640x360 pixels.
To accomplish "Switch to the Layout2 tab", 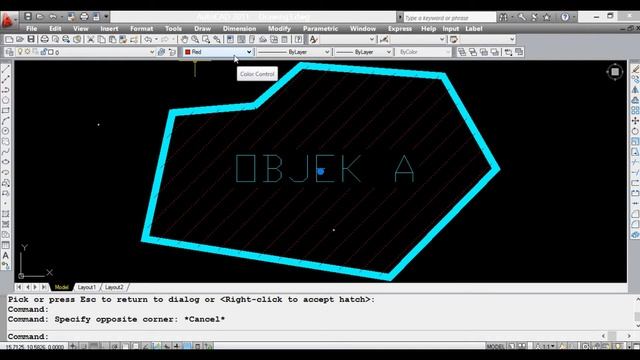I will coord(114,287).
